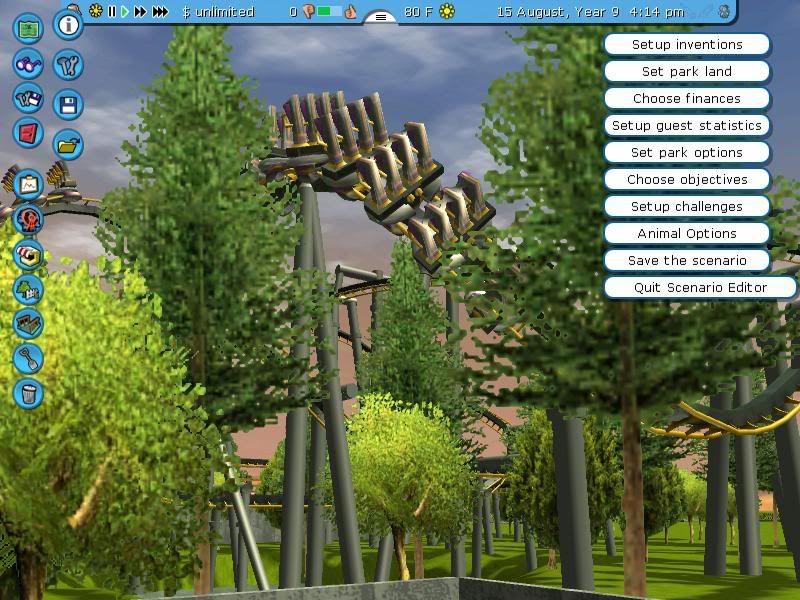Open Setup inventions menu
The width and height of the screenshot is (800, 600).
[x=687, y=44]
